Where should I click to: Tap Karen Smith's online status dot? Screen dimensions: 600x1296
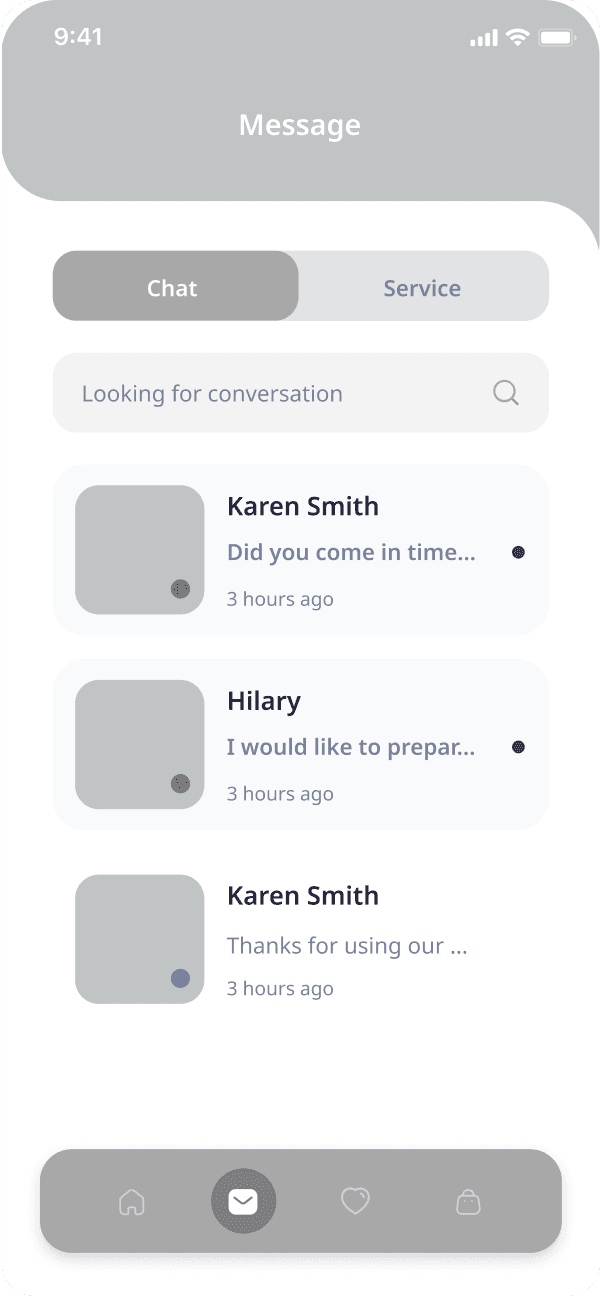tap(180, 589)
